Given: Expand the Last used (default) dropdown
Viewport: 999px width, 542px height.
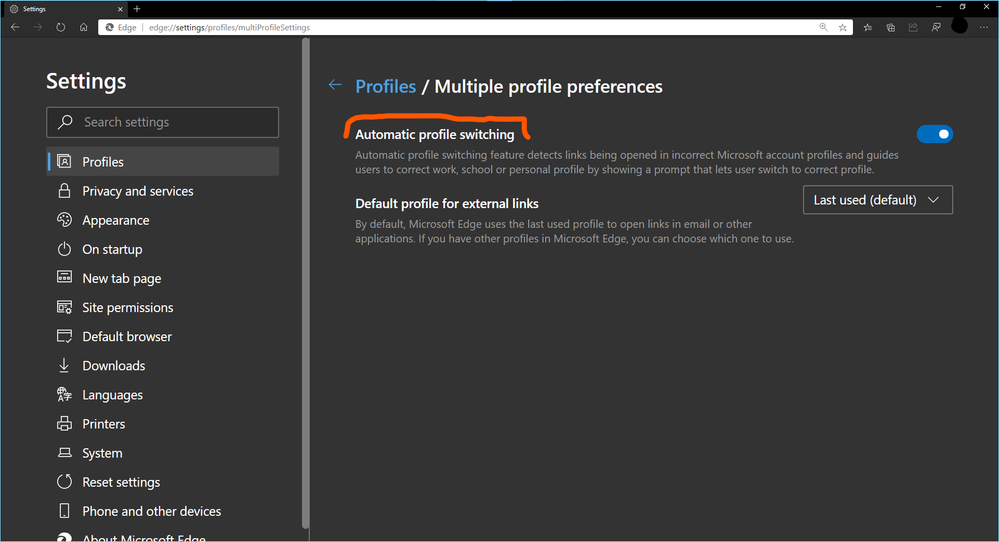Looking at the screenshot, I should coord(878,200).
